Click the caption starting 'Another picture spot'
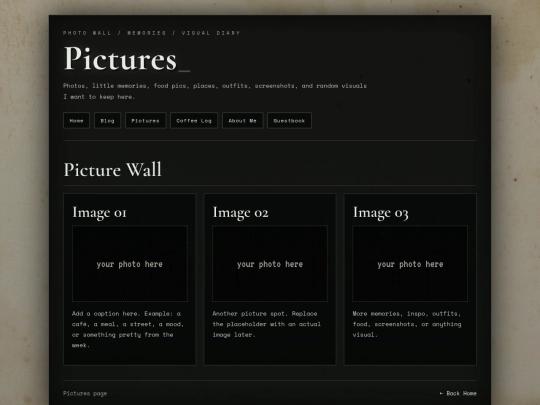The height and width of the screenshot is (405, 540). point(267,324)
